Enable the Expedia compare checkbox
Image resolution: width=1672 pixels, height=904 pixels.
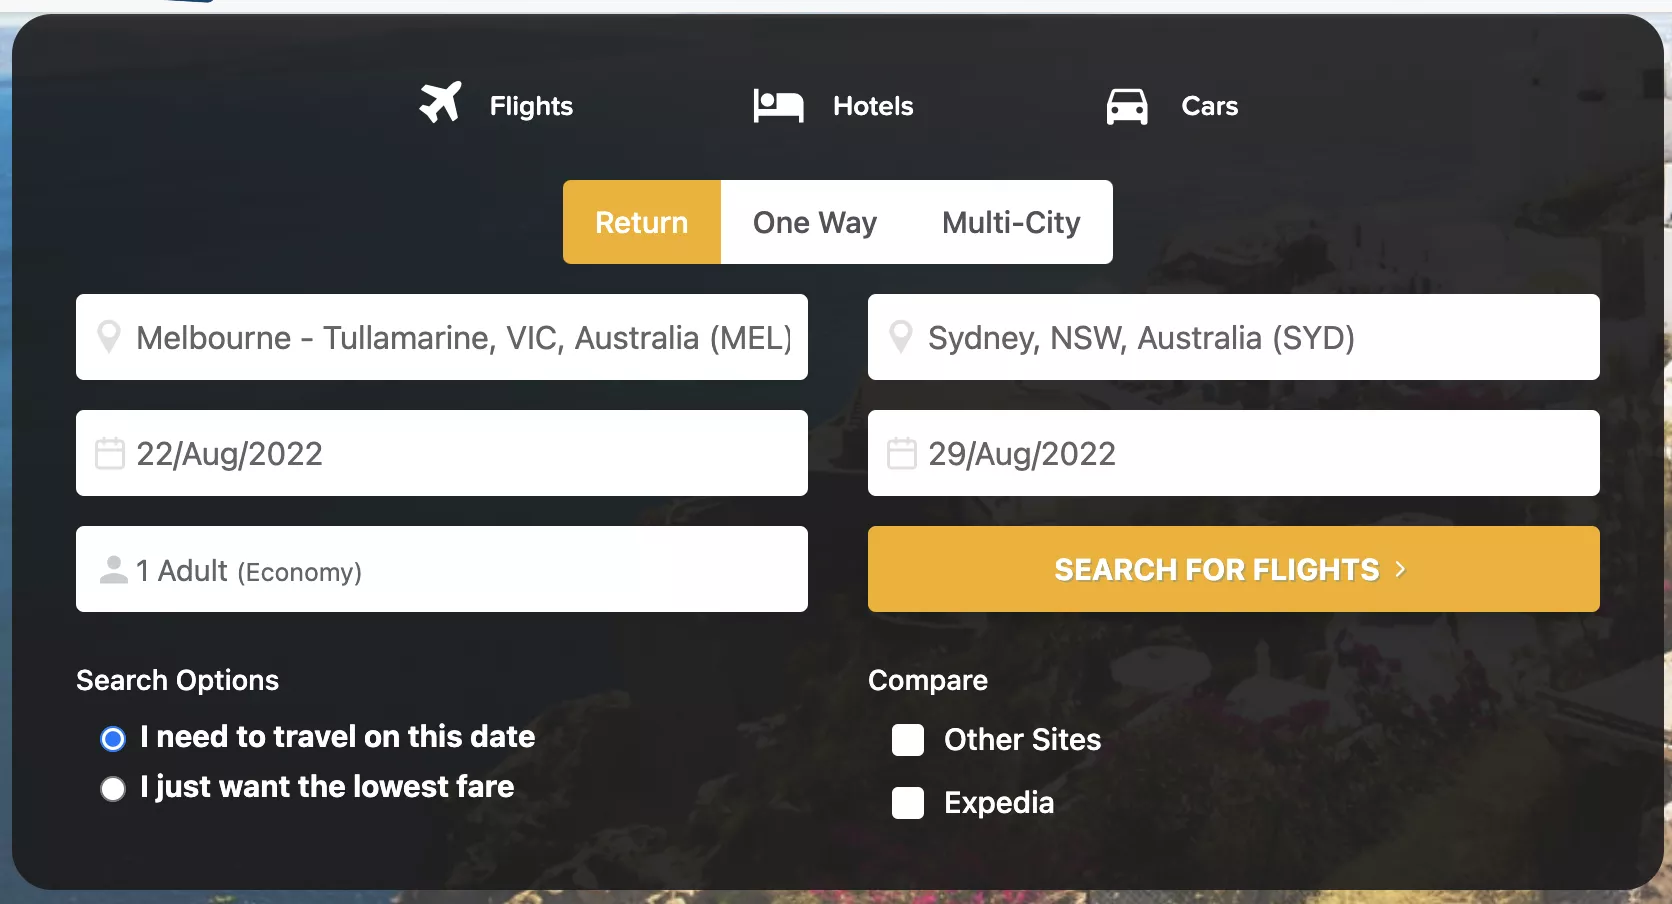[908, 803]
